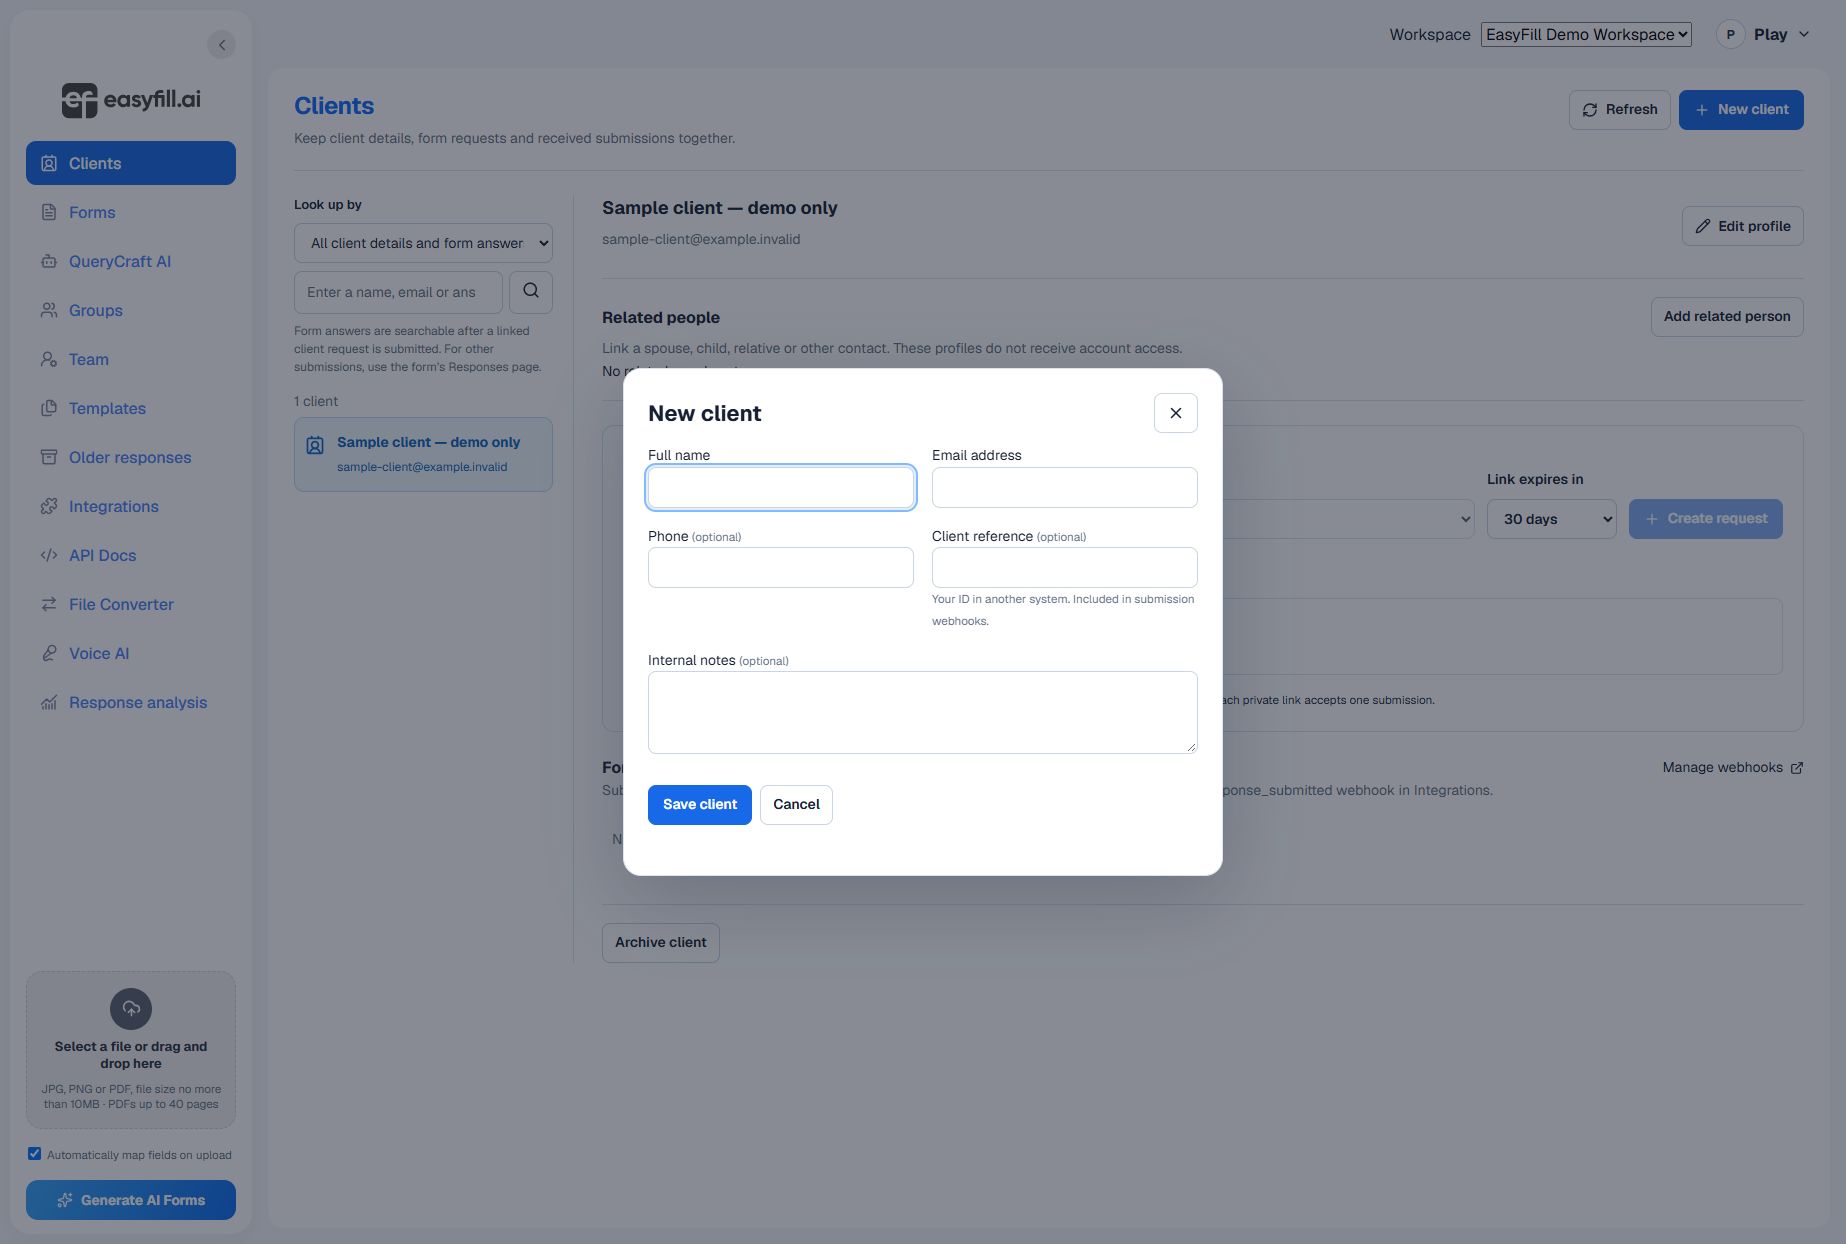Open Voice AI
1846x1244 pixels.
coord(131,653)
